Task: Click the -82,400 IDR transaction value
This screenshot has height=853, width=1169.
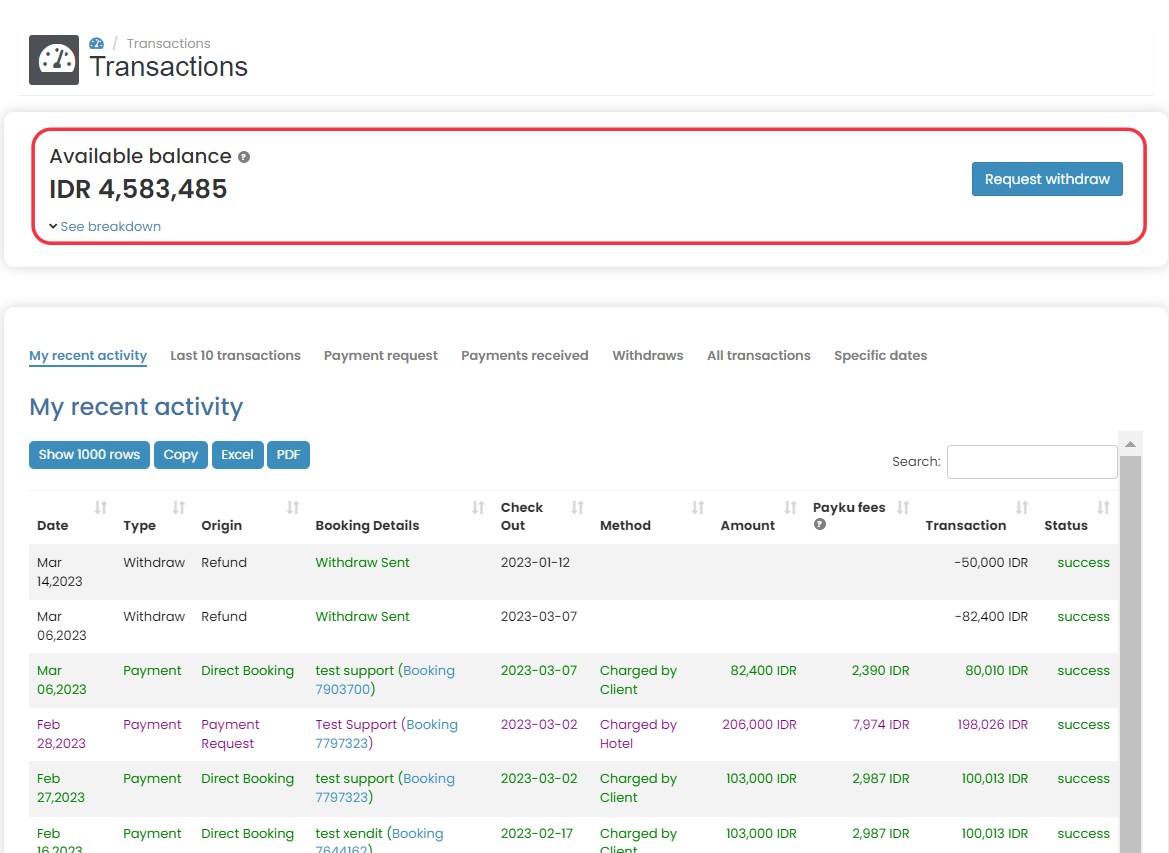Action: tap(991, 617)
